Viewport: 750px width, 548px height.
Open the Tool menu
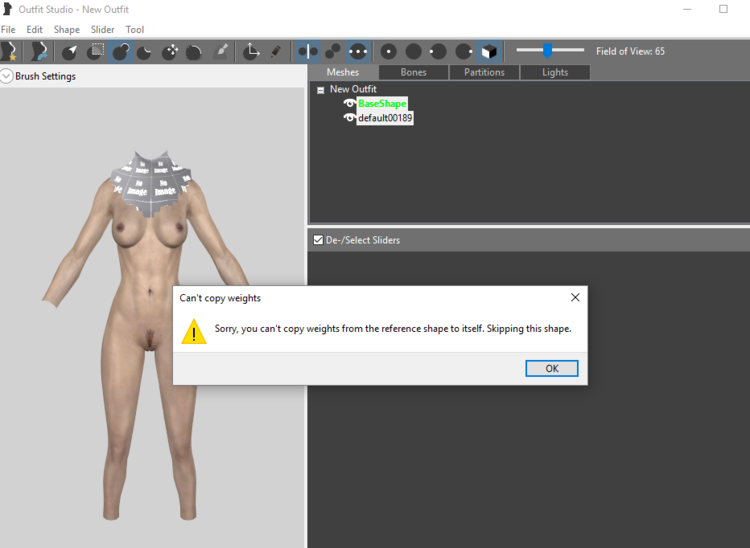point(135,30)
